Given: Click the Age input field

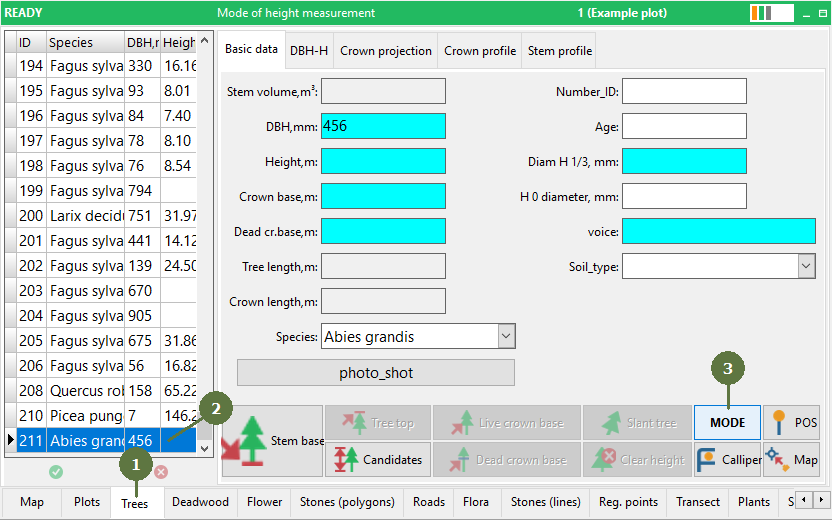Looking at the screenshot, I should (684, 126).
